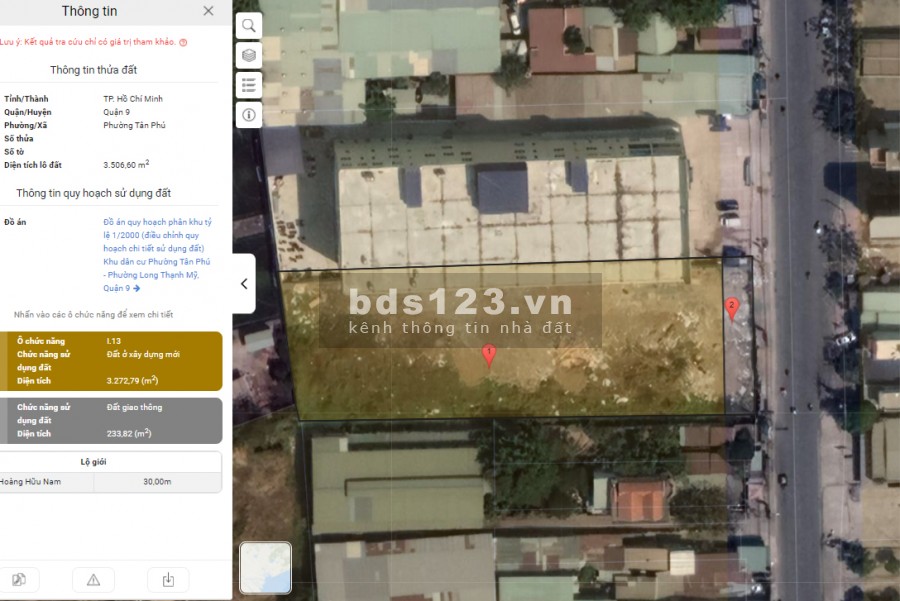Click the download icon at panel bottom

pyautogui.click(x=168, y=580)
